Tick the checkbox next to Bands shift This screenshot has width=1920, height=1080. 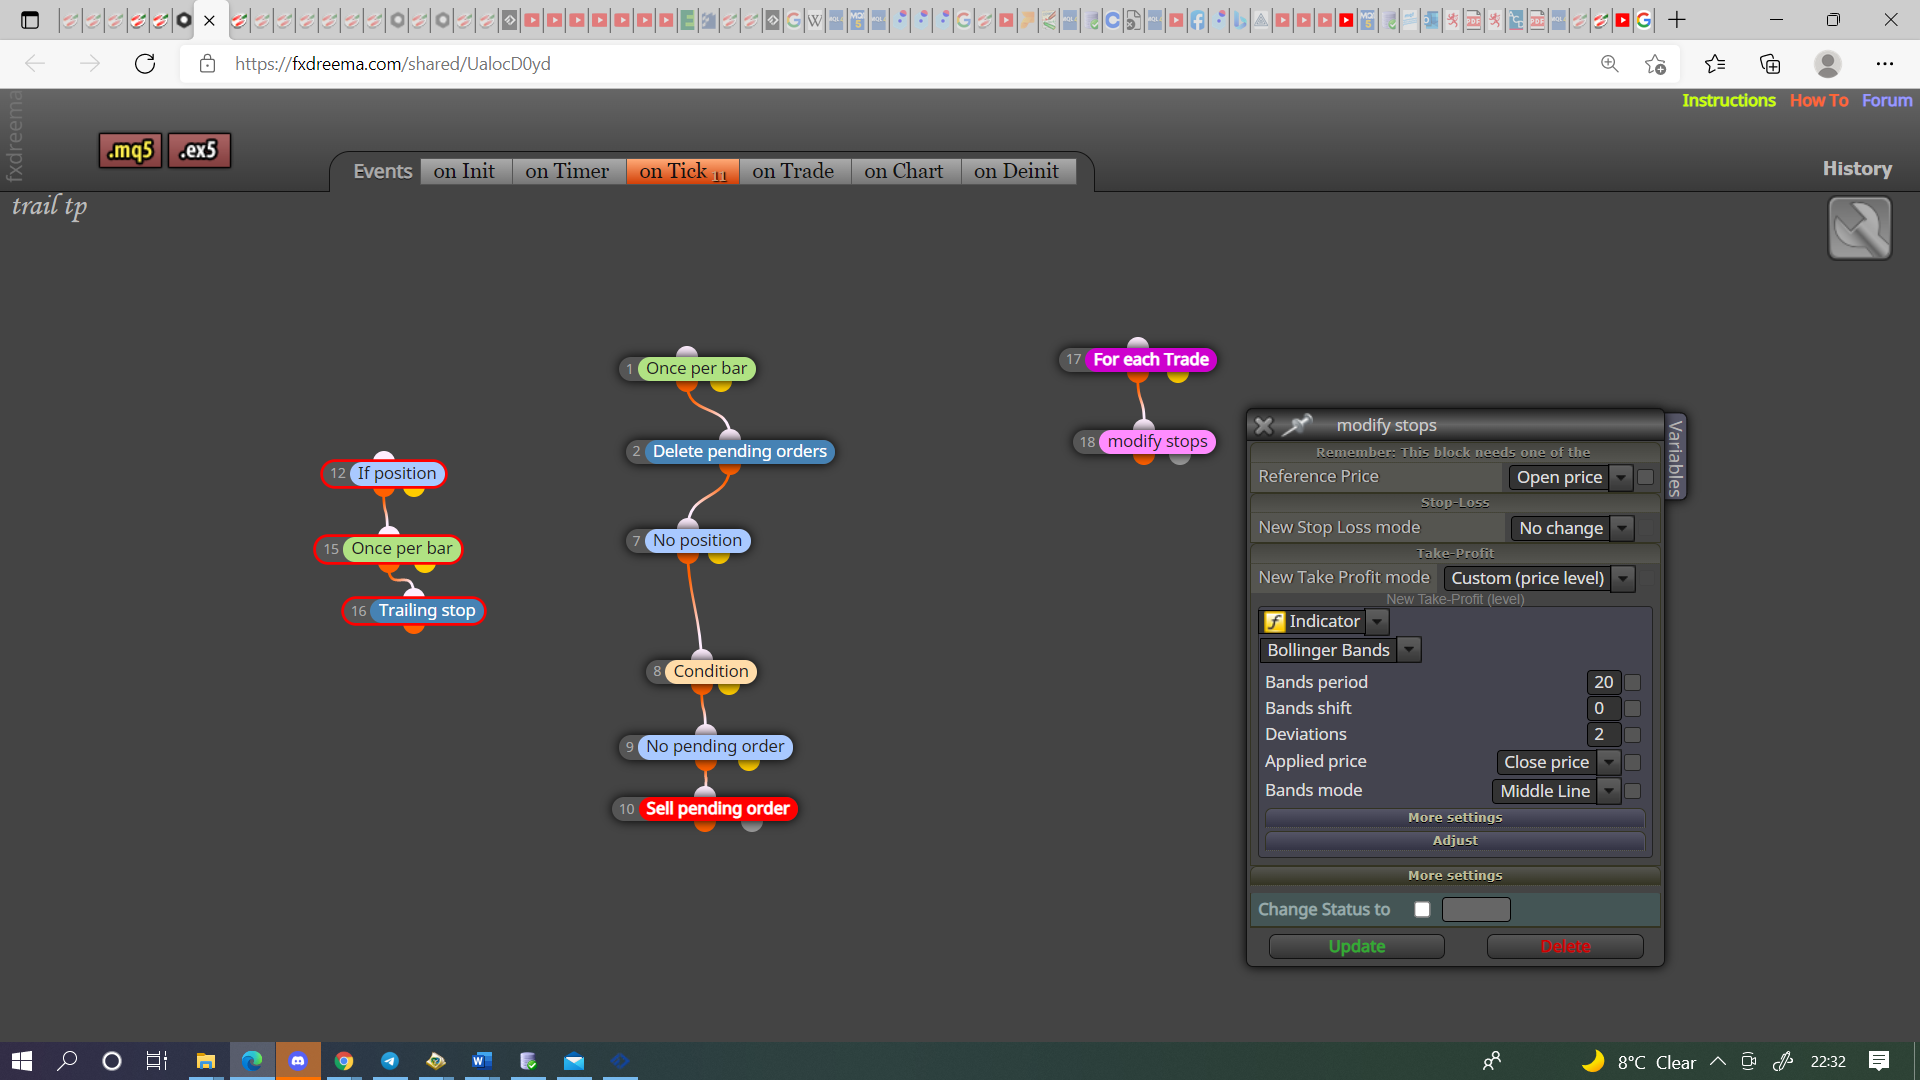pos(1633,709)
